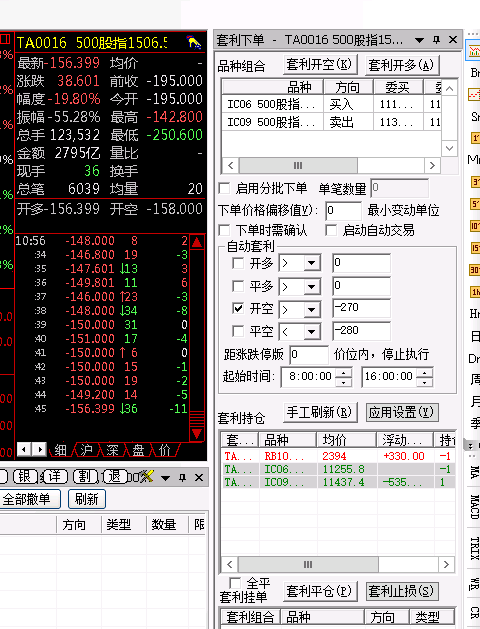Pin the lower order panel with pushpin icon

click(182, 477)
